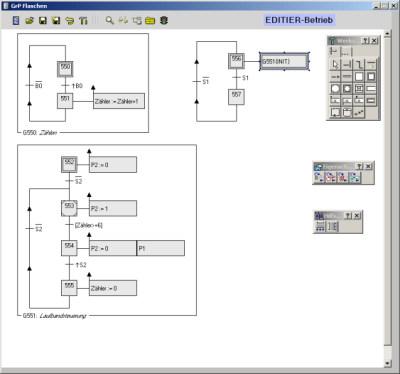The width and height of the screenshot is (400, 374).
Task: Click the horizontal alignment icon in Hilfs palette
Action: (x=320, y=226)
